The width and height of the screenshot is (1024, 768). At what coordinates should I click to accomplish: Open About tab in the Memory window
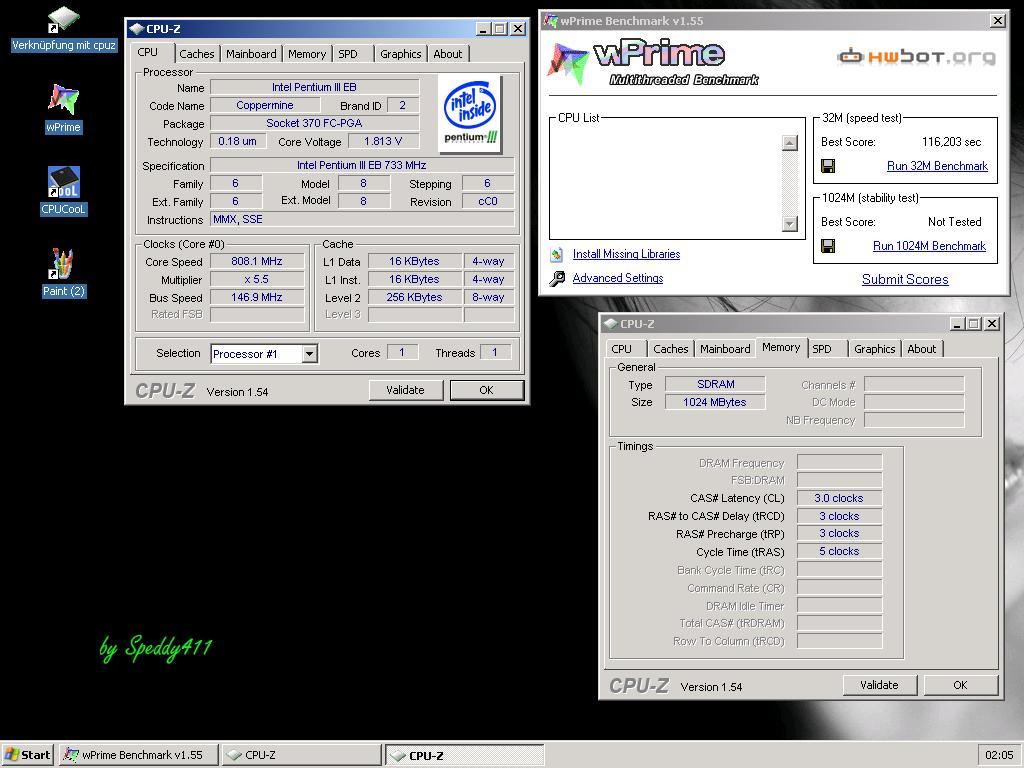point(921,349)
